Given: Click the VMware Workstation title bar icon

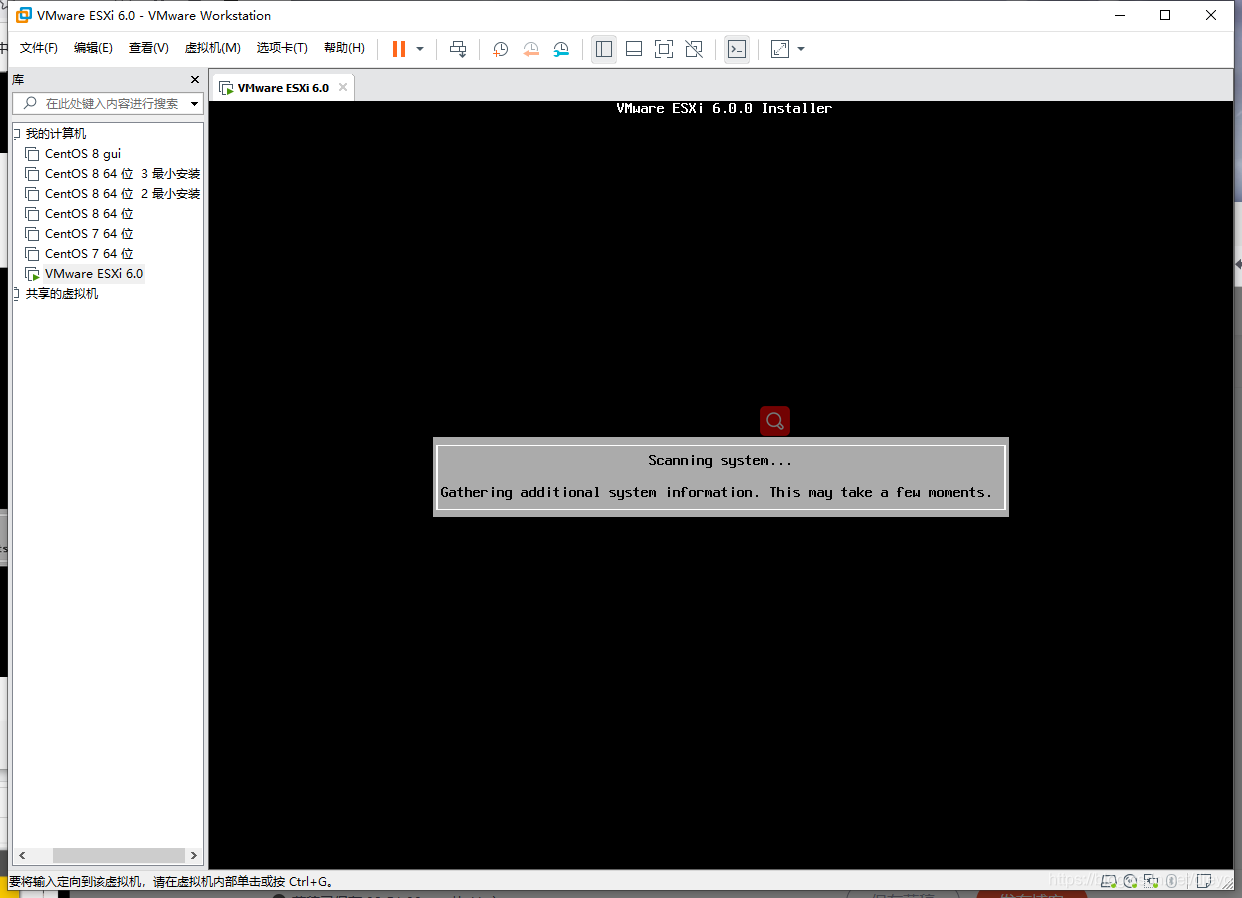Looking at the screenshot, I should tap(24, 15).
